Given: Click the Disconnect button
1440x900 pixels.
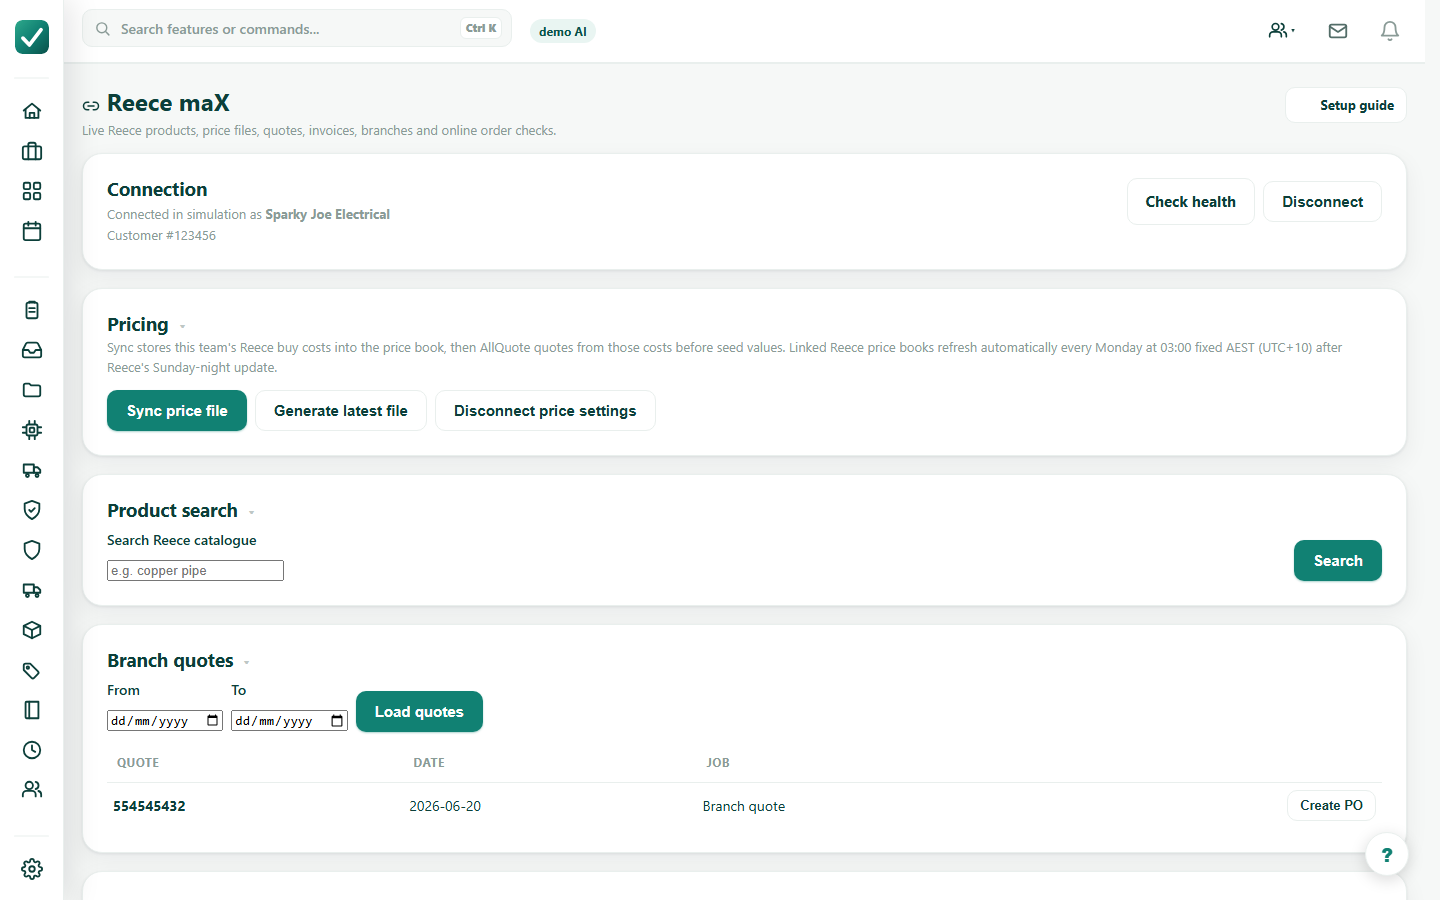Looking at the screenshot, I should pos(1322,202).
